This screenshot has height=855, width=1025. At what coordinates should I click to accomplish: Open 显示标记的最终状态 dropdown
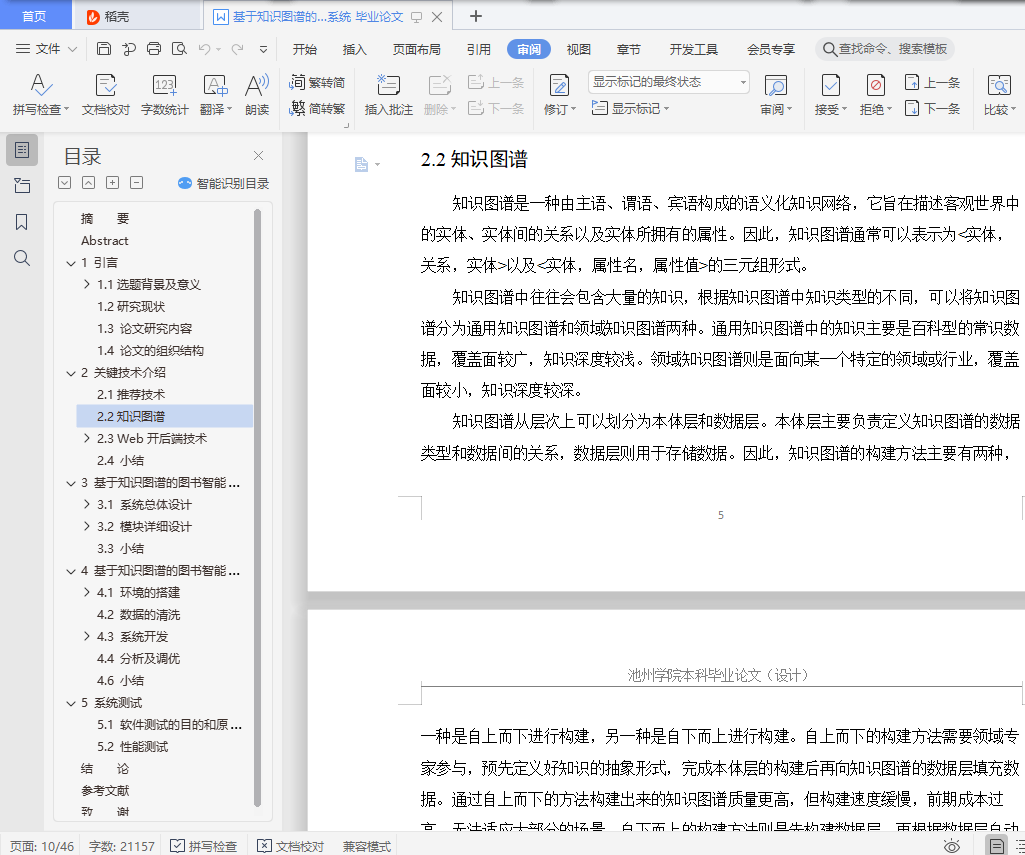pos(668,82)
